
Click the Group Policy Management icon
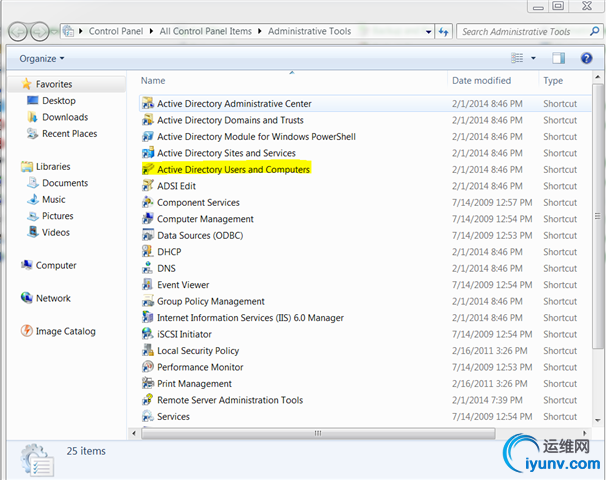coord(148,301)
